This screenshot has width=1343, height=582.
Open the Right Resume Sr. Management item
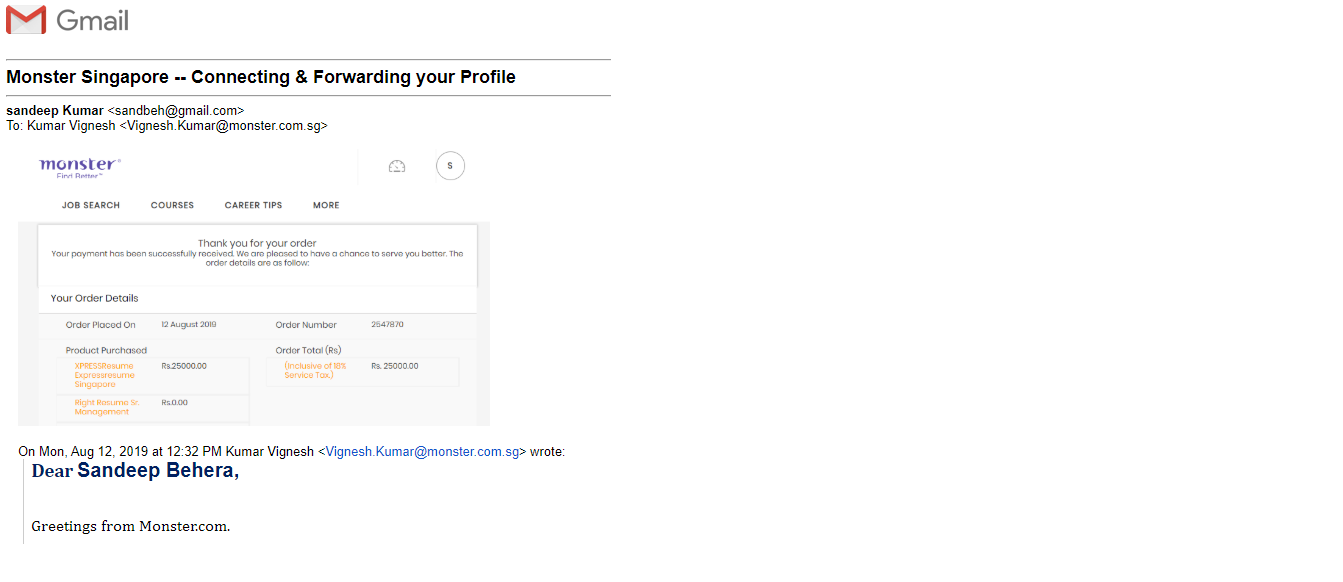[x=107, y=407]
